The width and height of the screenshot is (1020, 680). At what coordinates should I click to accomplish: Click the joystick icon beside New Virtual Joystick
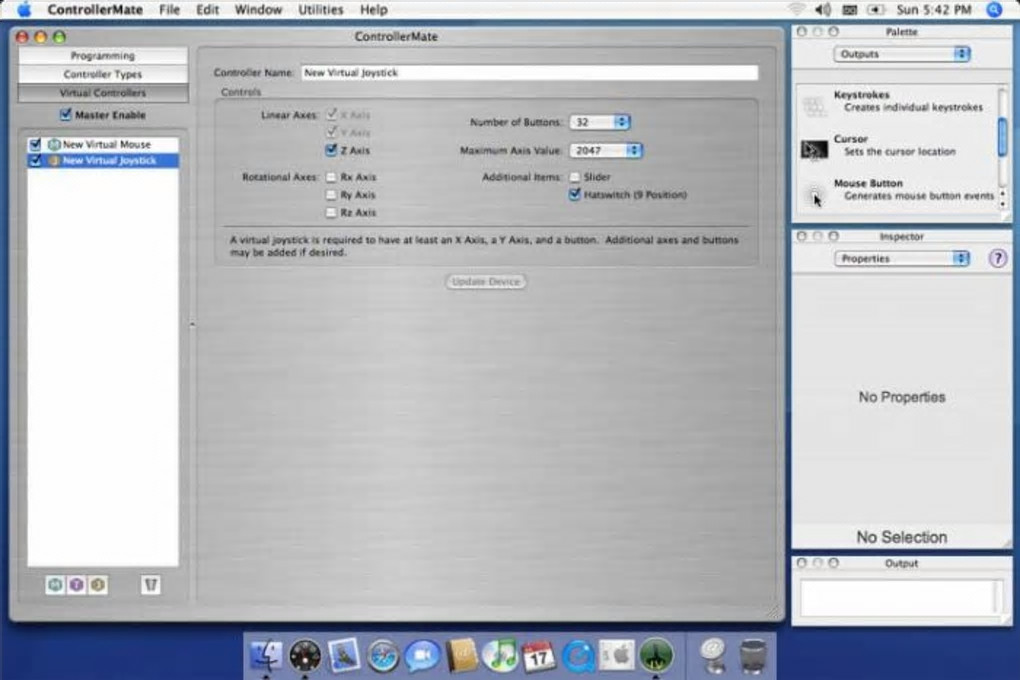click(x=54, y=161)
